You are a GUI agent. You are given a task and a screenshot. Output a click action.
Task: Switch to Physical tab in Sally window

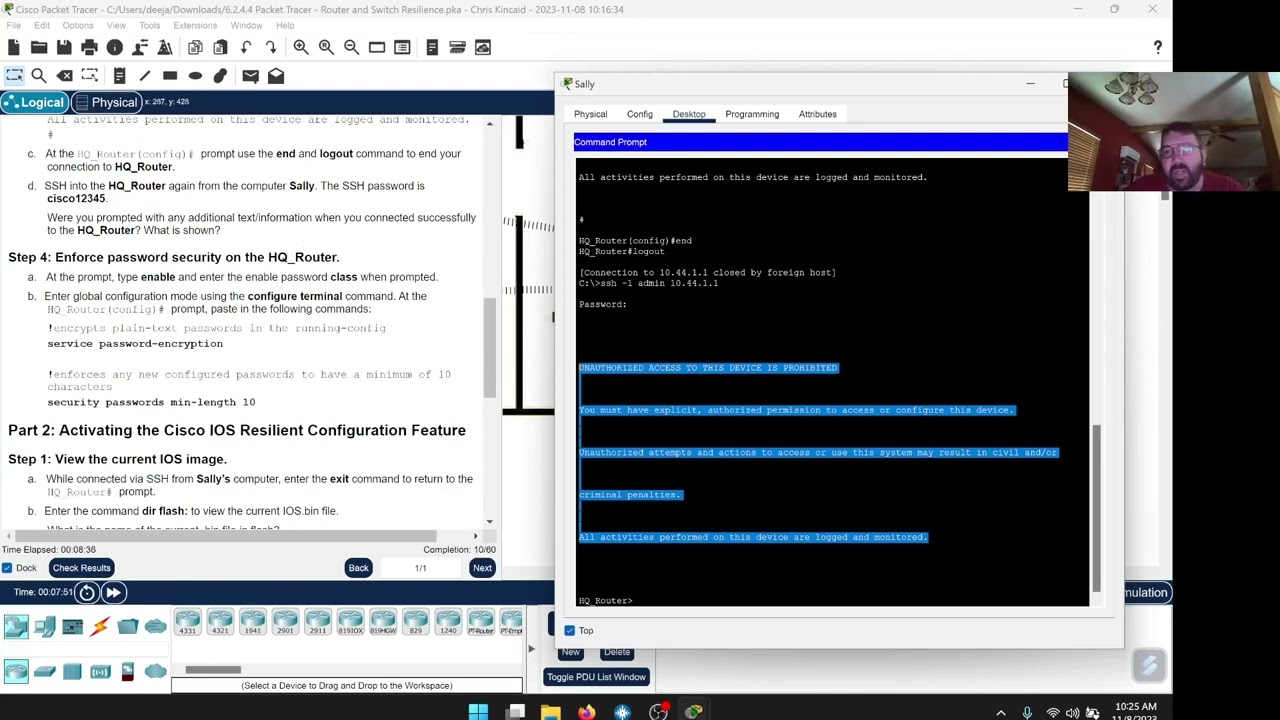tap(590, 114)
